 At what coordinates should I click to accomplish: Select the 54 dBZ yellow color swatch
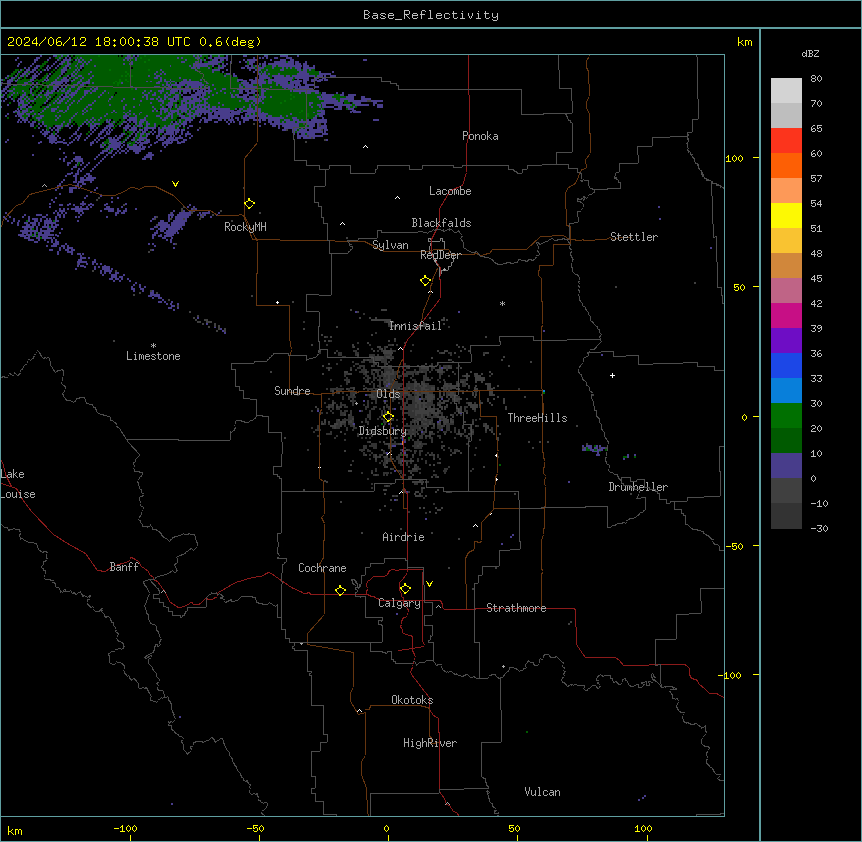coord(786,215)
